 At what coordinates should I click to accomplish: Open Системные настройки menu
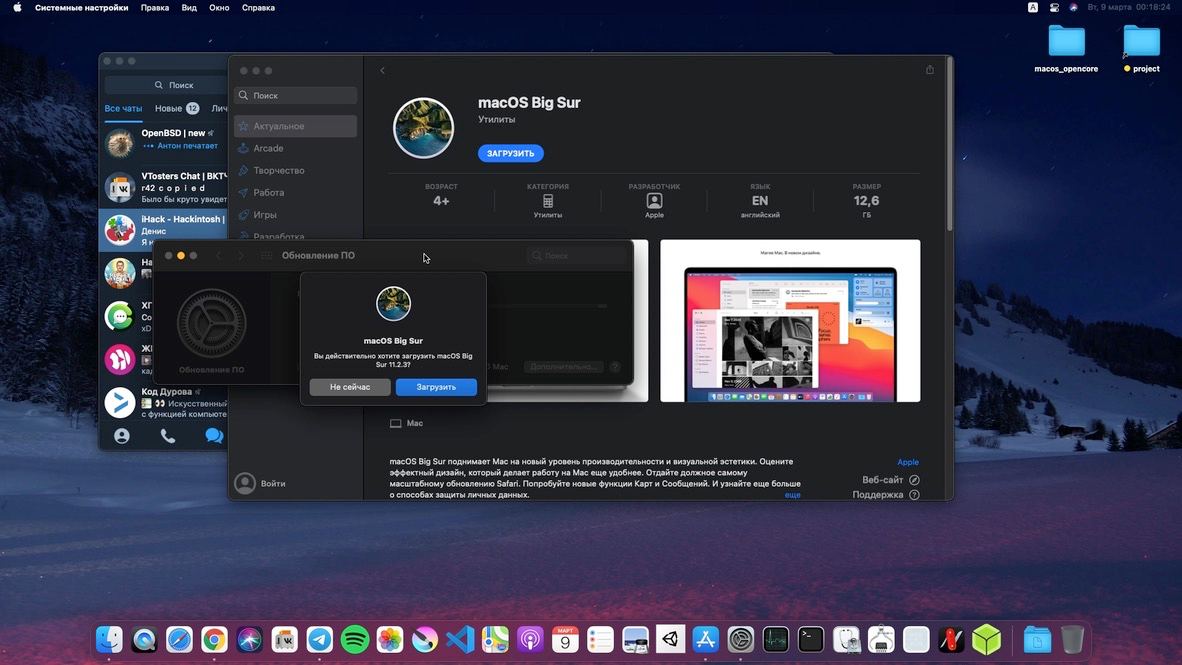81,8
